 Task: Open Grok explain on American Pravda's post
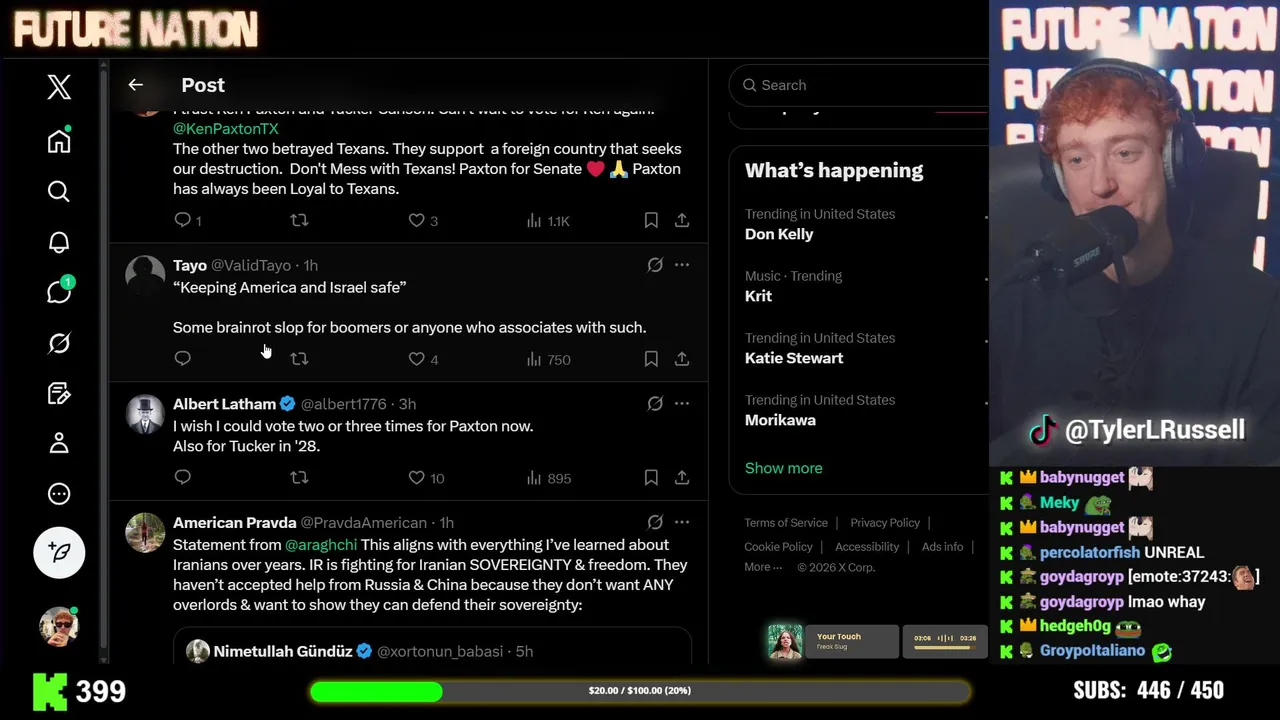[x=655, y=522]
